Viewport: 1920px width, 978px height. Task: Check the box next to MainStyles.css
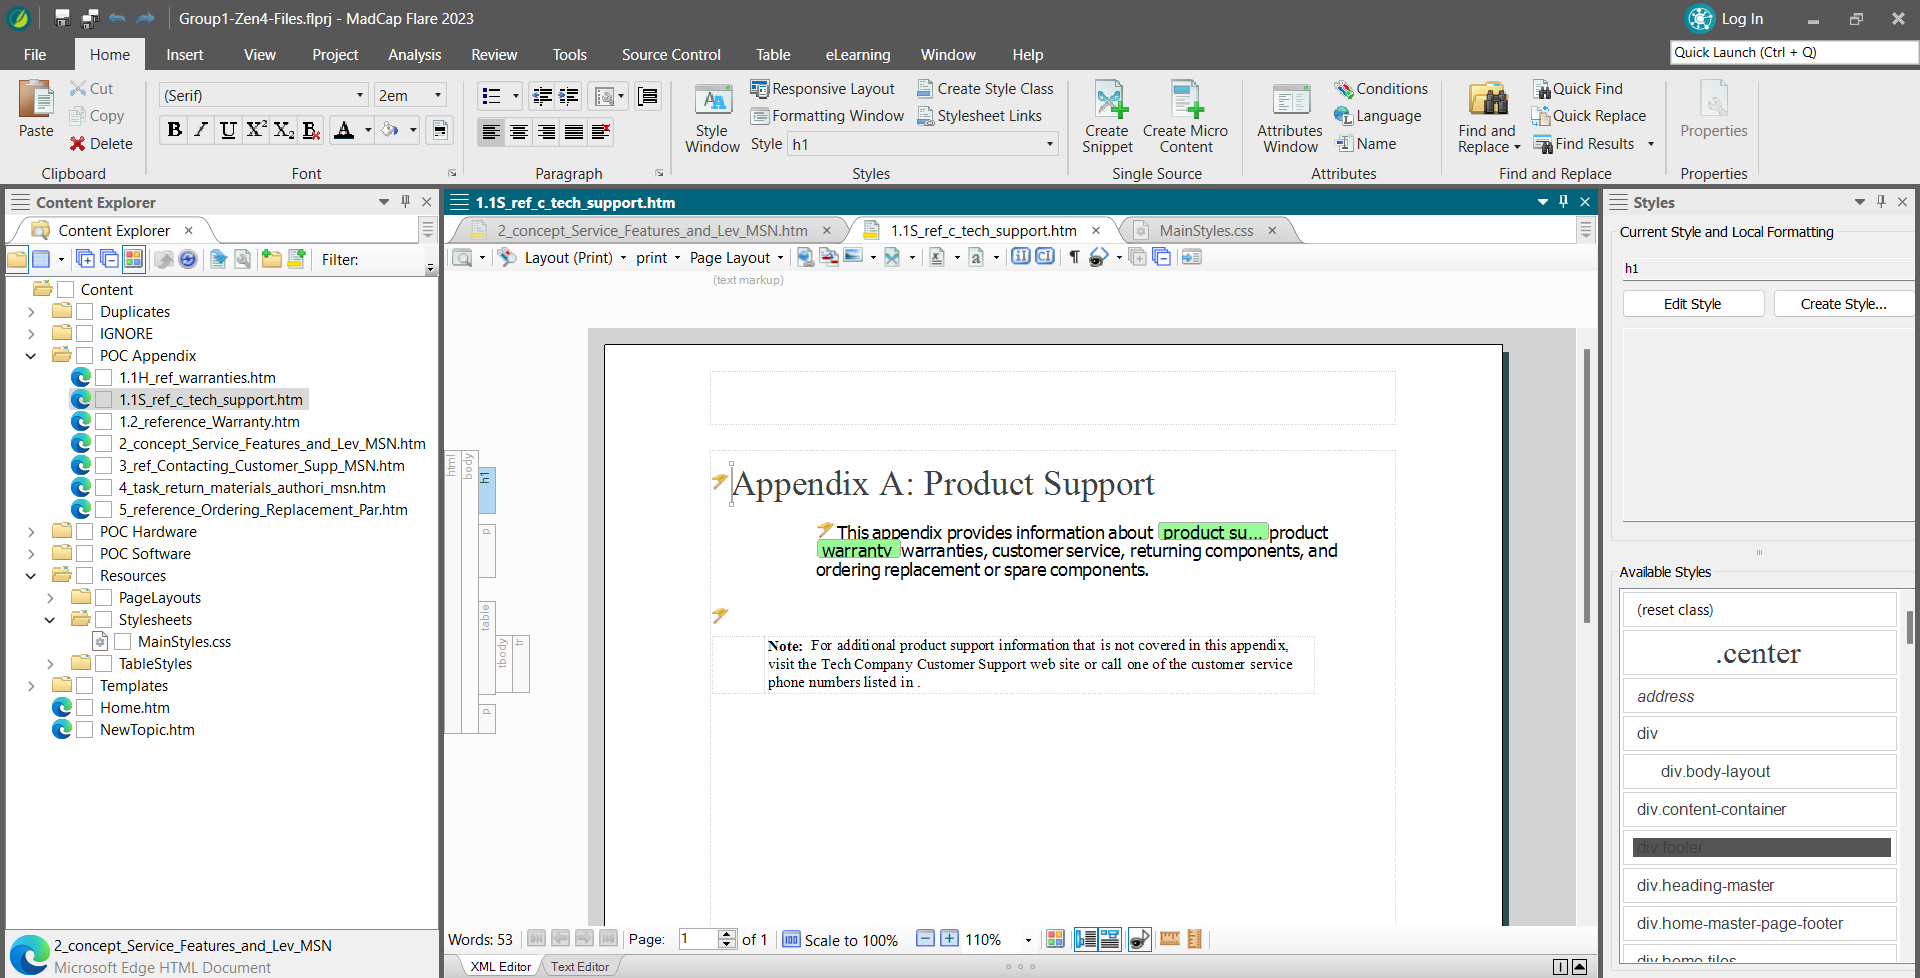point(123,642)
